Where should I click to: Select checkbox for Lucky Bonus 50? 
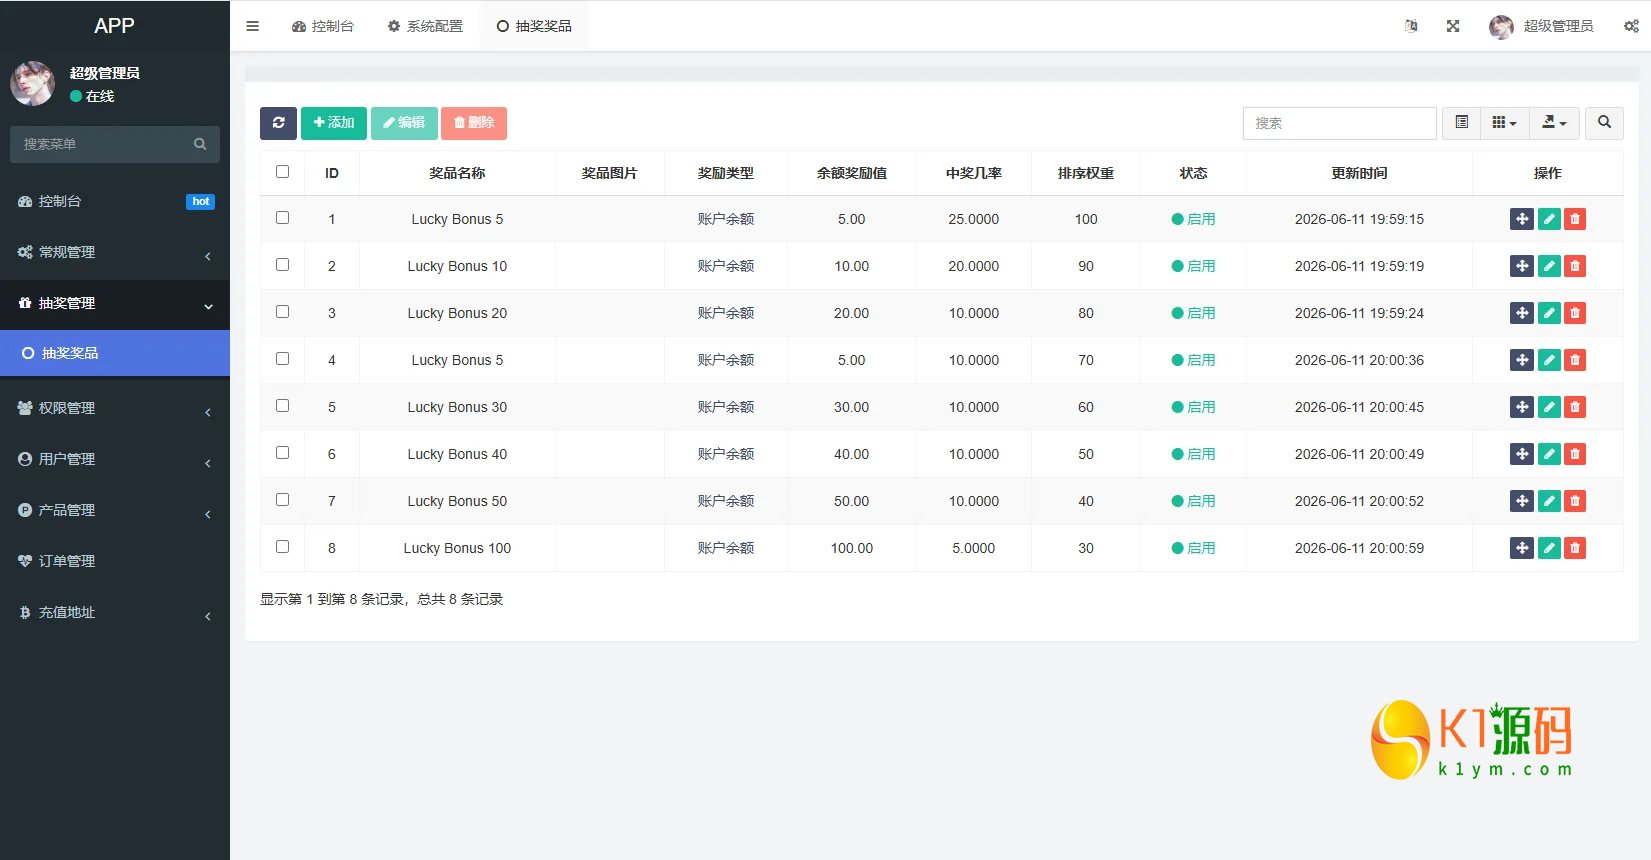click(x=282, y=500)
